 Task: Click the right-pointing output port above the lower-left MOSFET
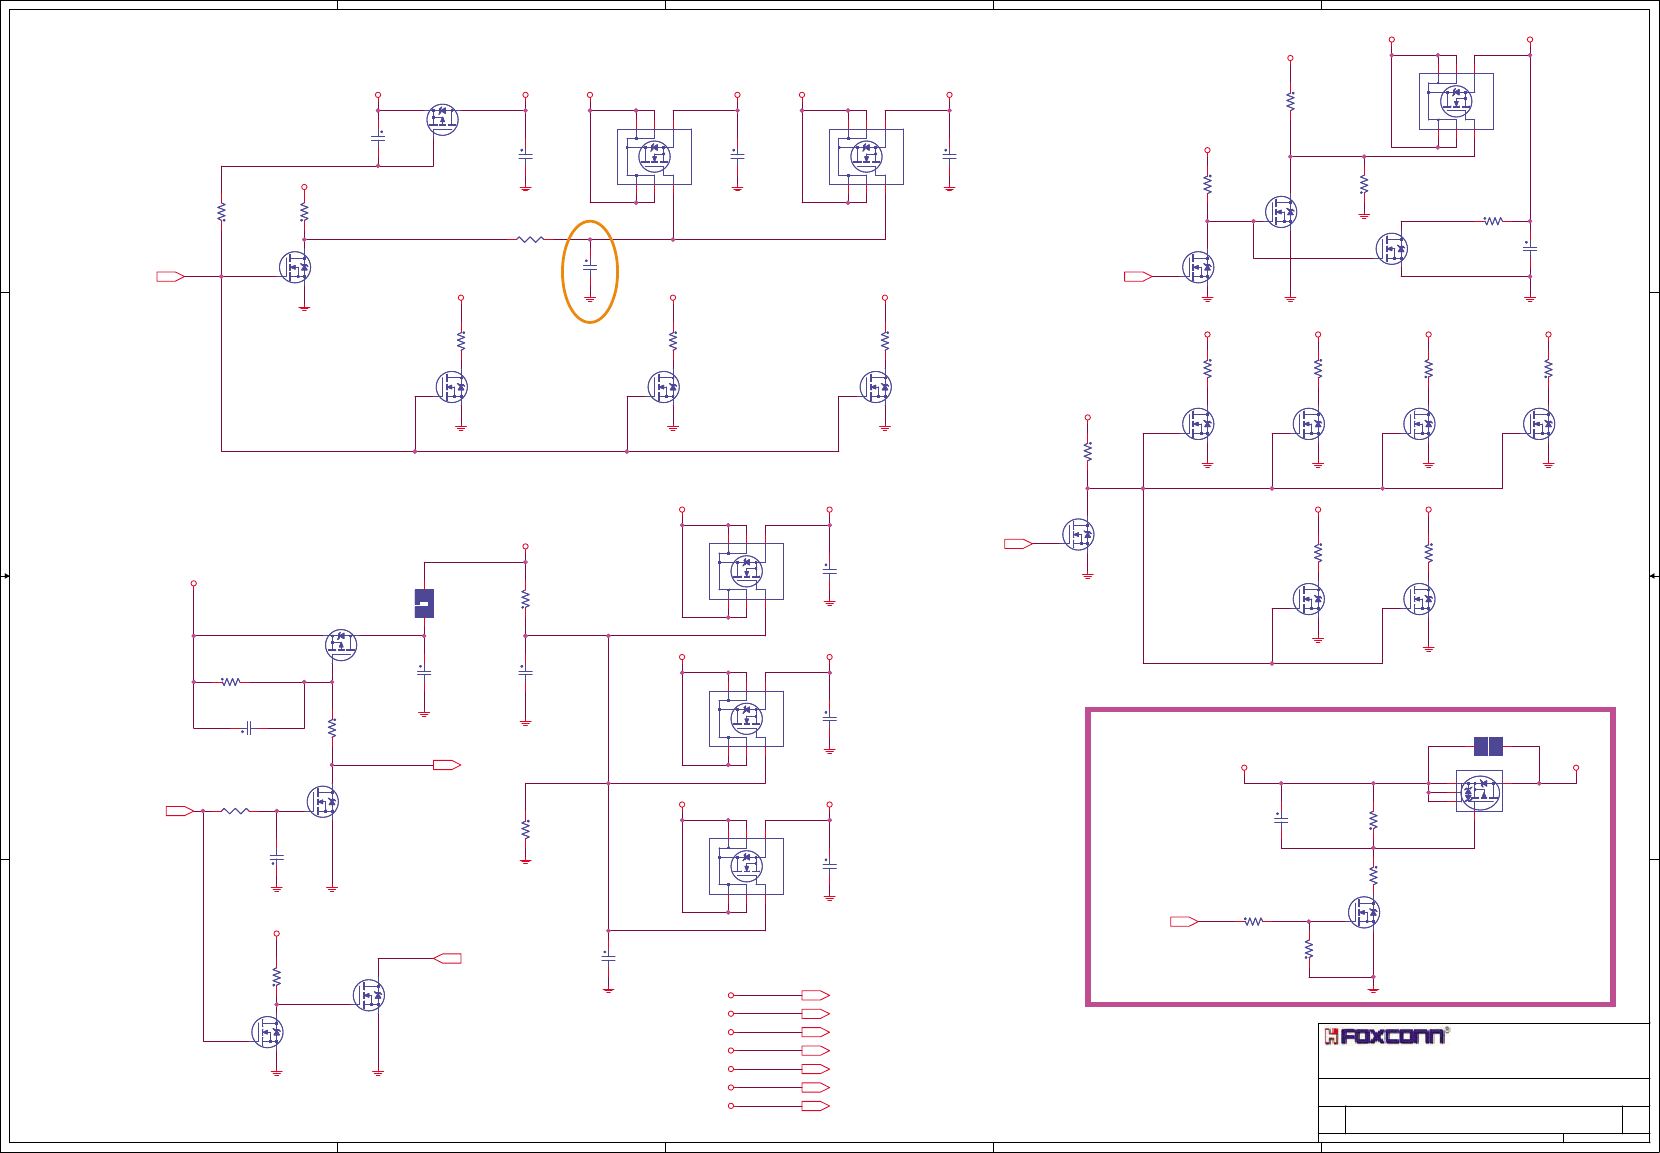pyautogui.click(x=447, y=765)
